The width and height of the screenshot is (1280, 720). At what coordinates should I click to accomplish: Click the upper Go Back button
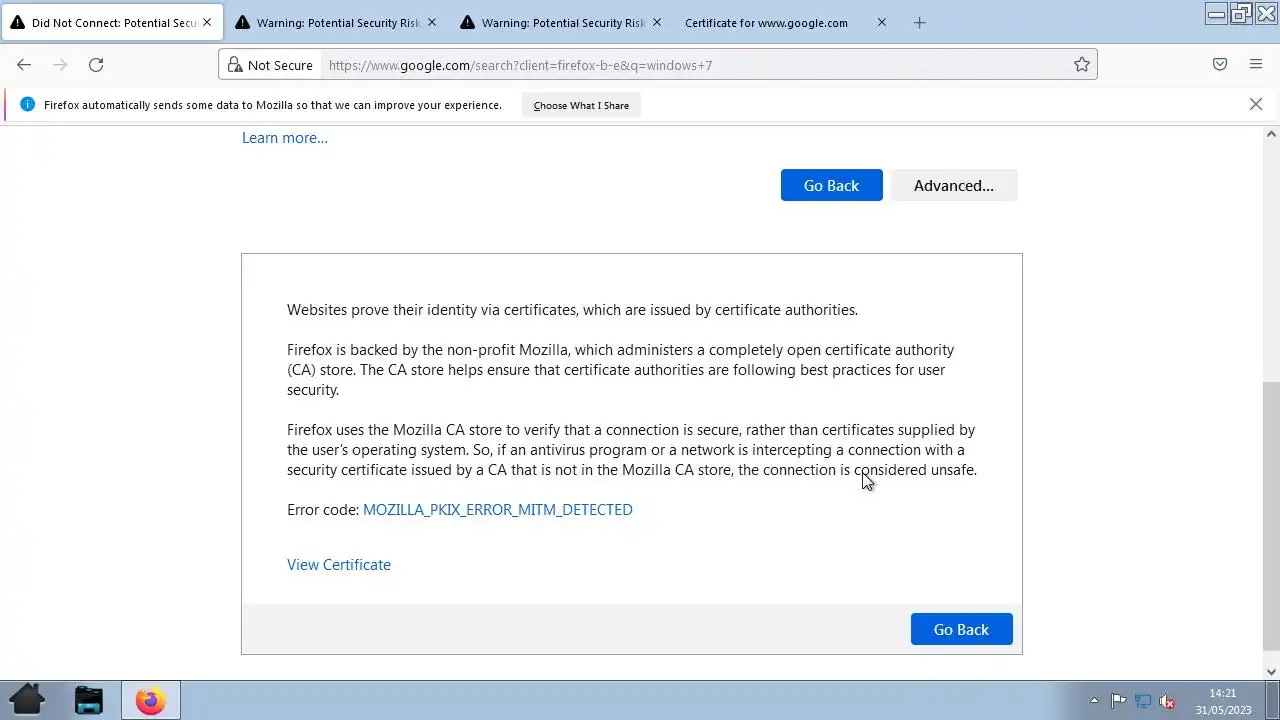tap(831, 185)
